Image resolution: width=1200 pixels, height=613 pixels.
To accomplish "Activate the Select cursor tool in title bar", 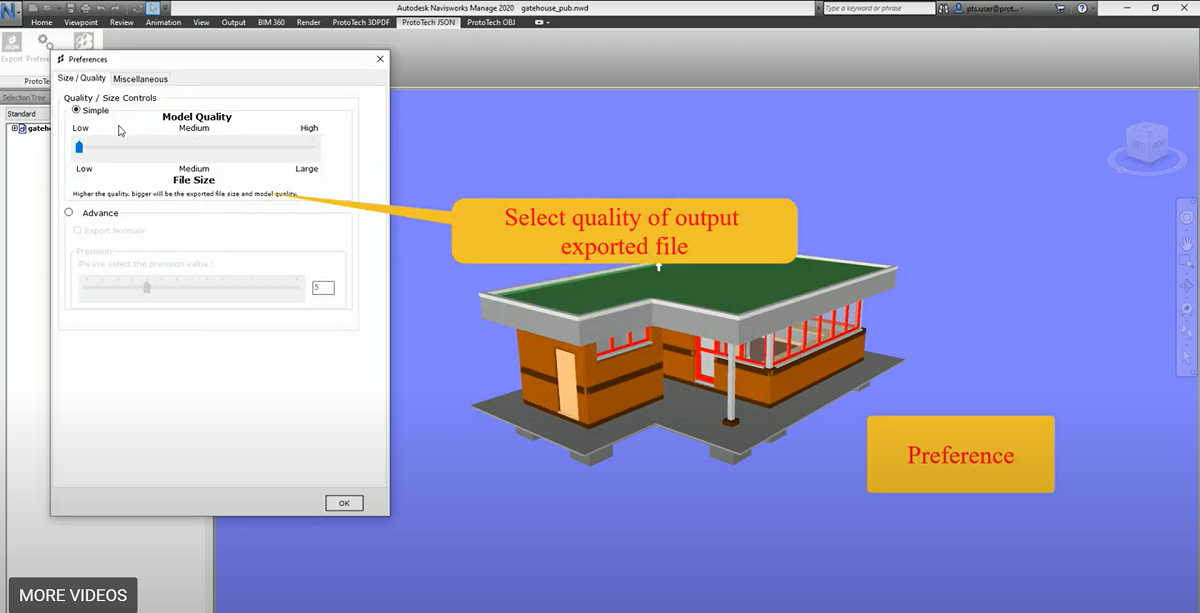I will 152,8.
